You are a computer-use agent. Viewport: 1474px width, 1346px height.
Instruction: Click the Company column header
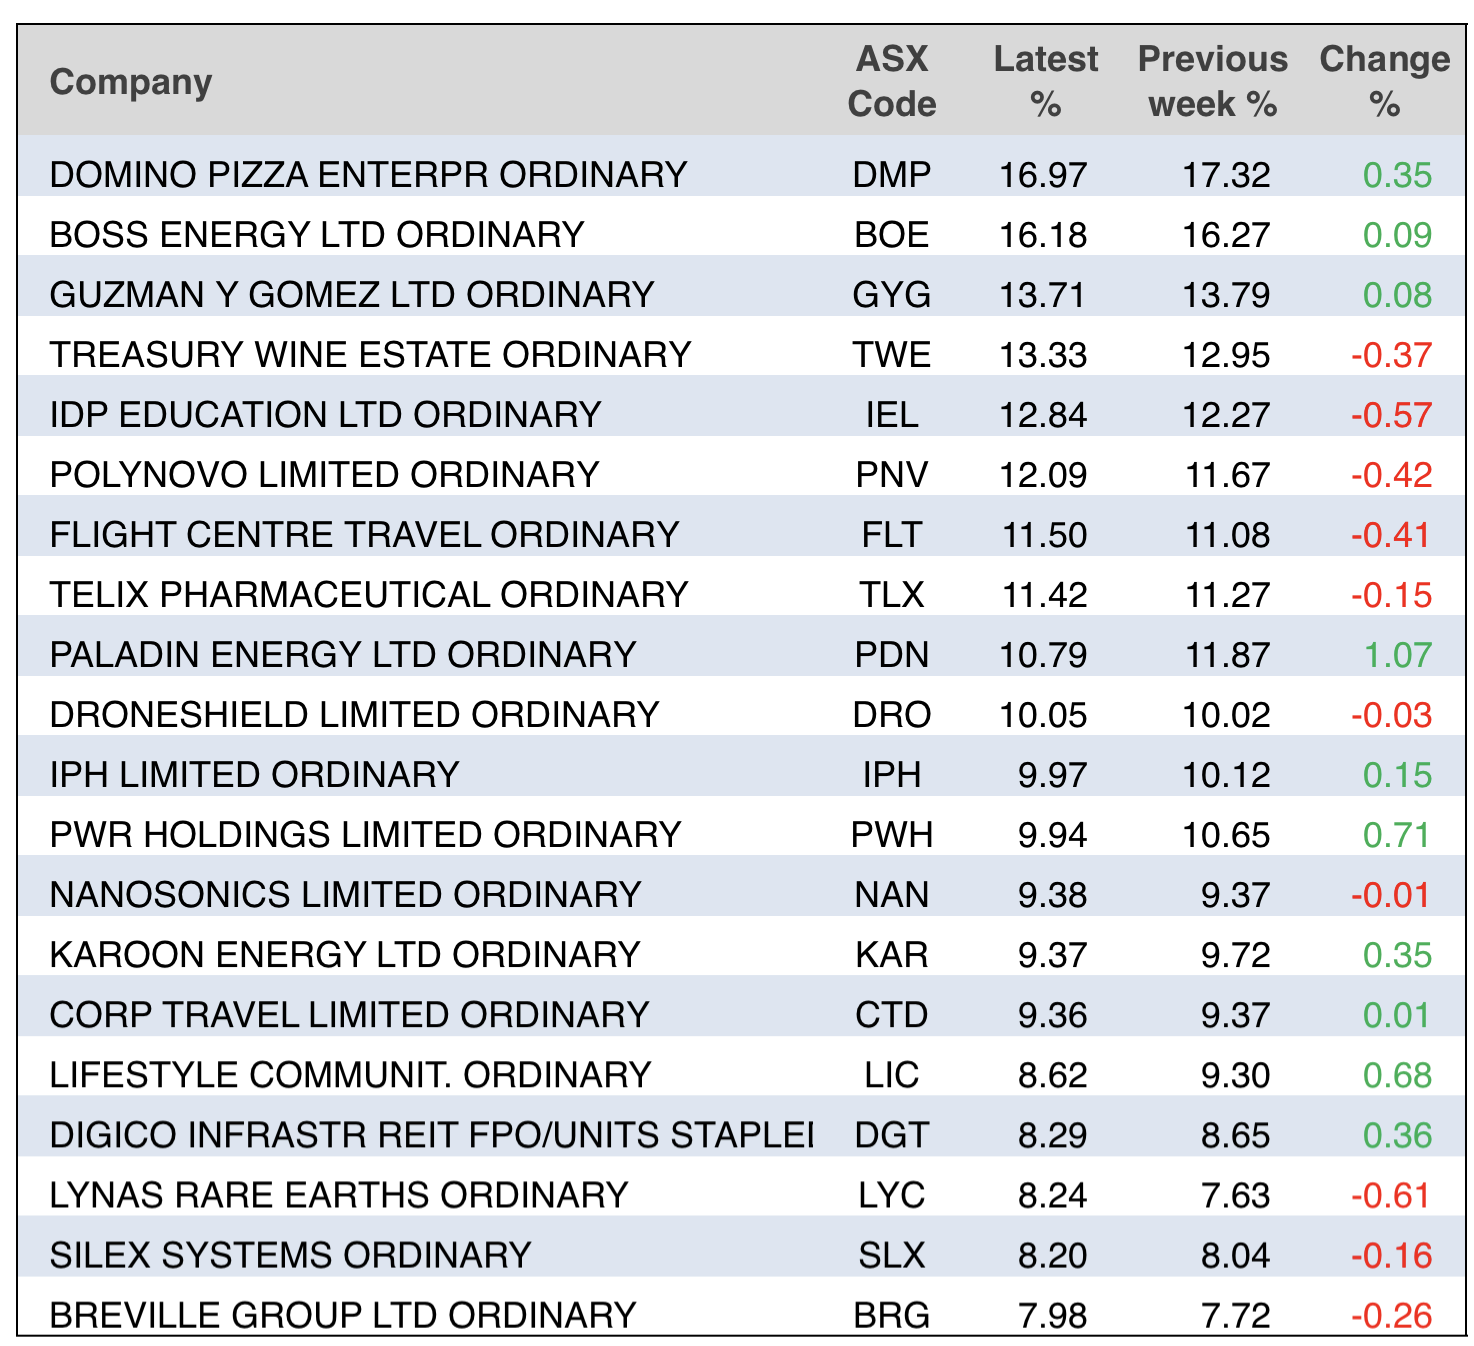pos(131,82)
